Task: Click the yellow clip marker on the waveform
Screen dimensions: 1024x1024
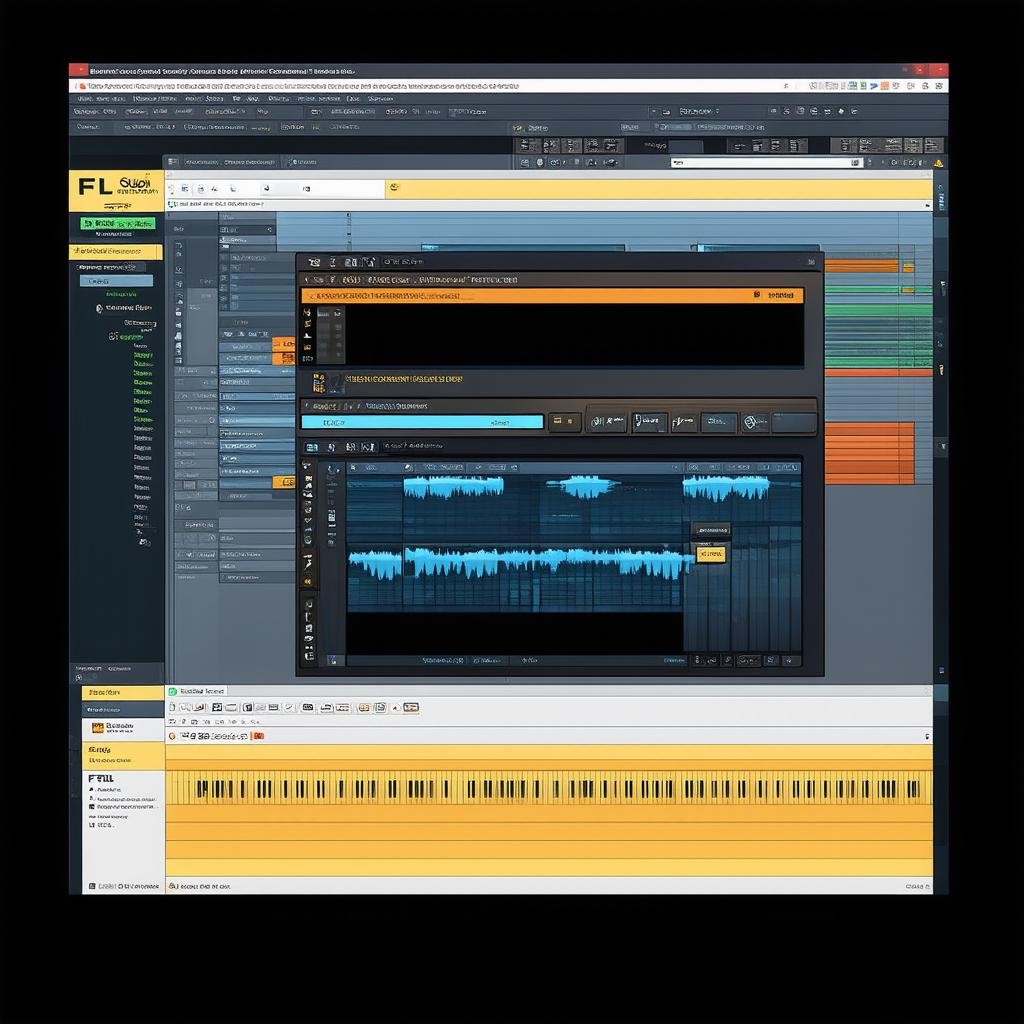Action: point(710,553)
